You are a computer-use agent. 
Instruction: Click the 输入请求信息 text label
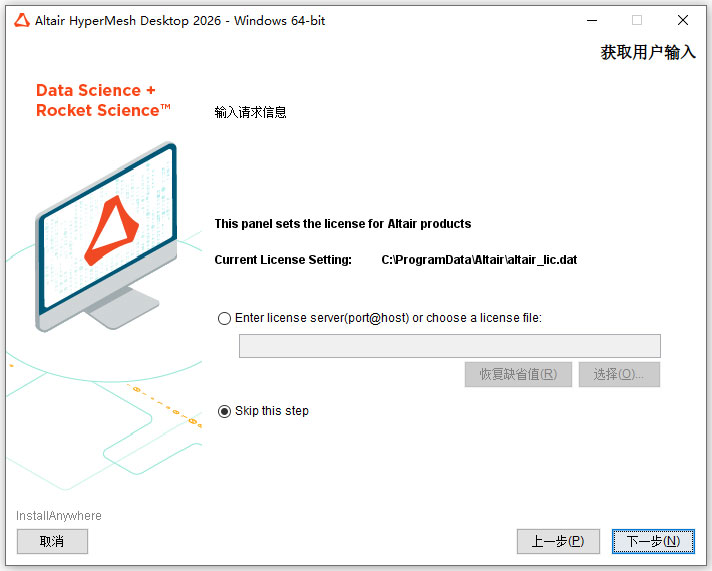(x=250, y=112)
